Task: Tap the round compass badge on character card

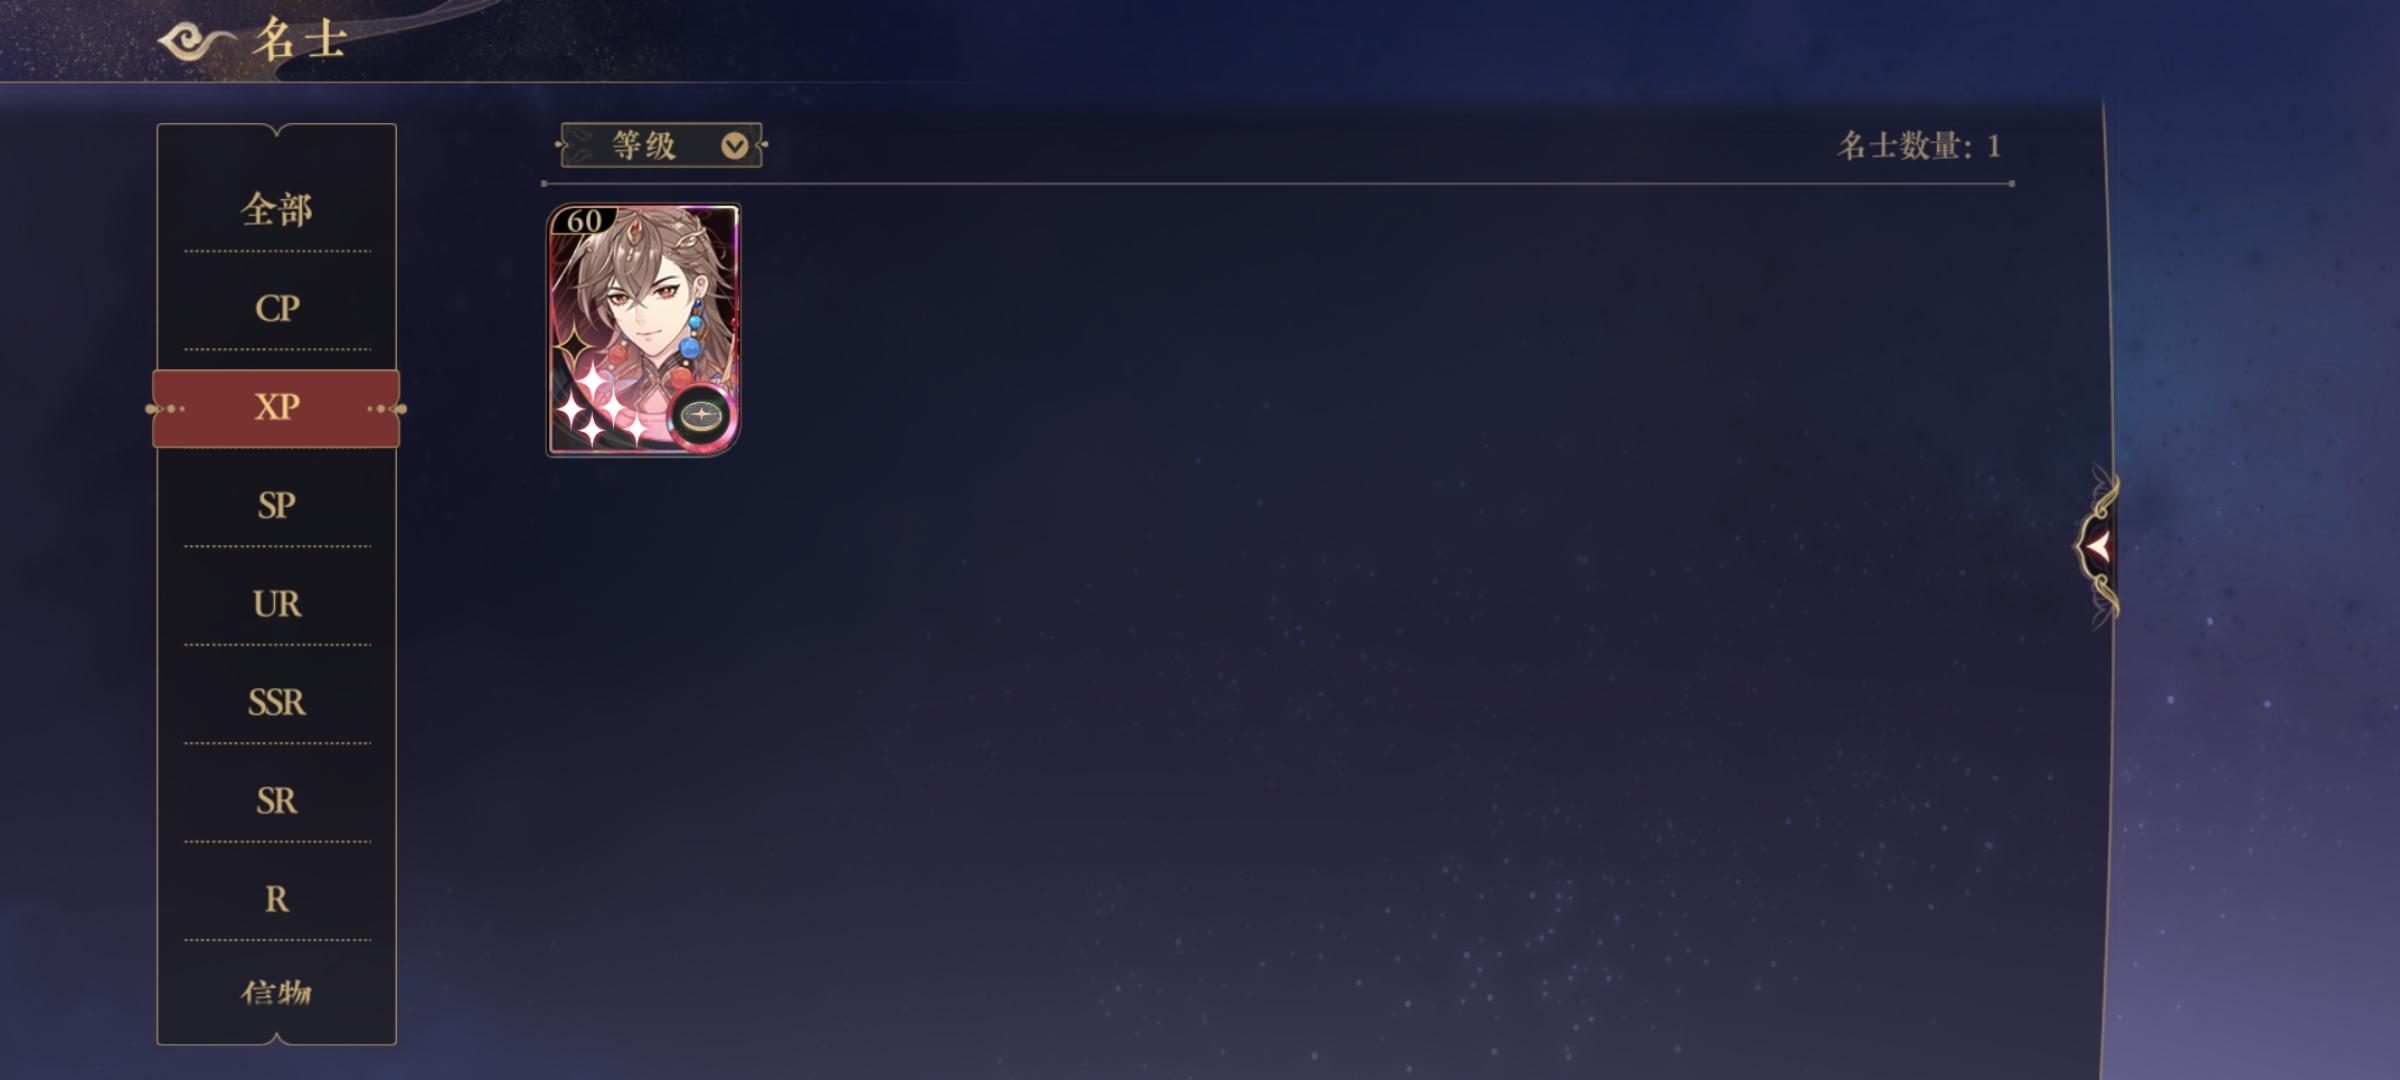Action: tap(701, 414)
